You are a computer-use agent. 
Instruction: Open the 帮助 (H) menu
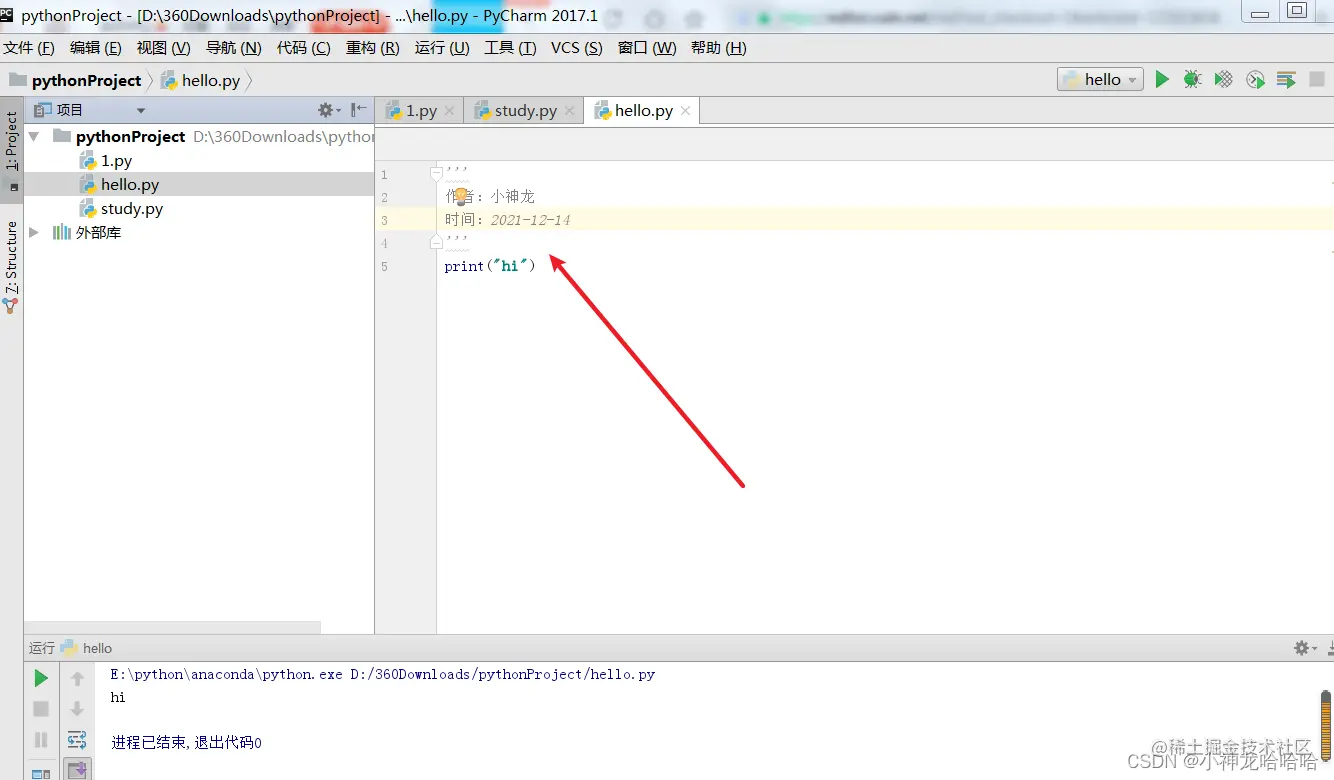pos(718,48)
